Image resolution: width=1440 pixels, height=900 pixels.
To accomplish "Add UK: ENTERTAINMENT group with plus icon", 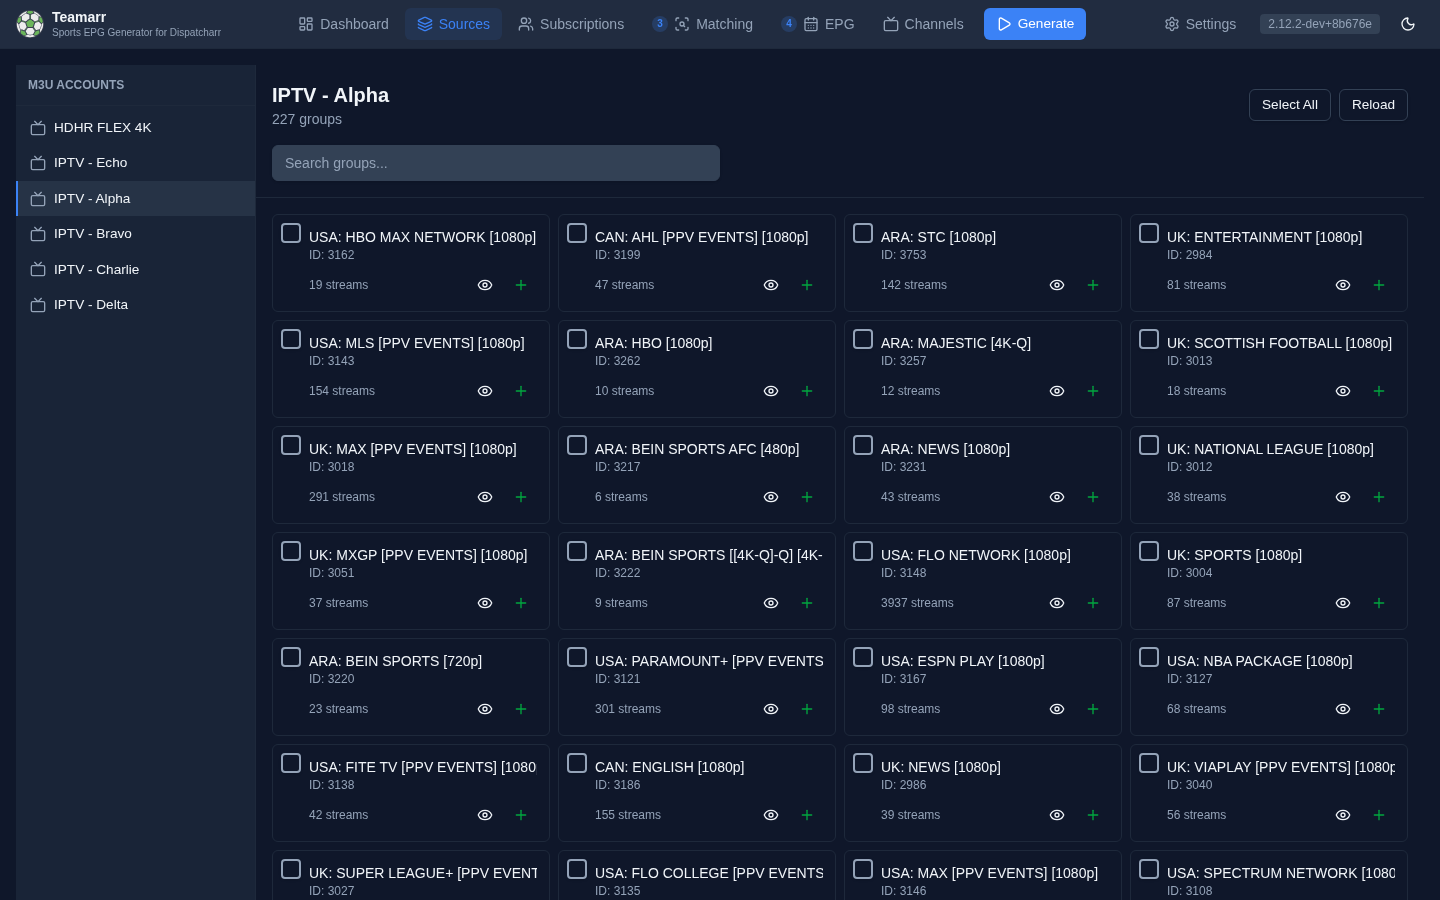I will coord(1379,285).
